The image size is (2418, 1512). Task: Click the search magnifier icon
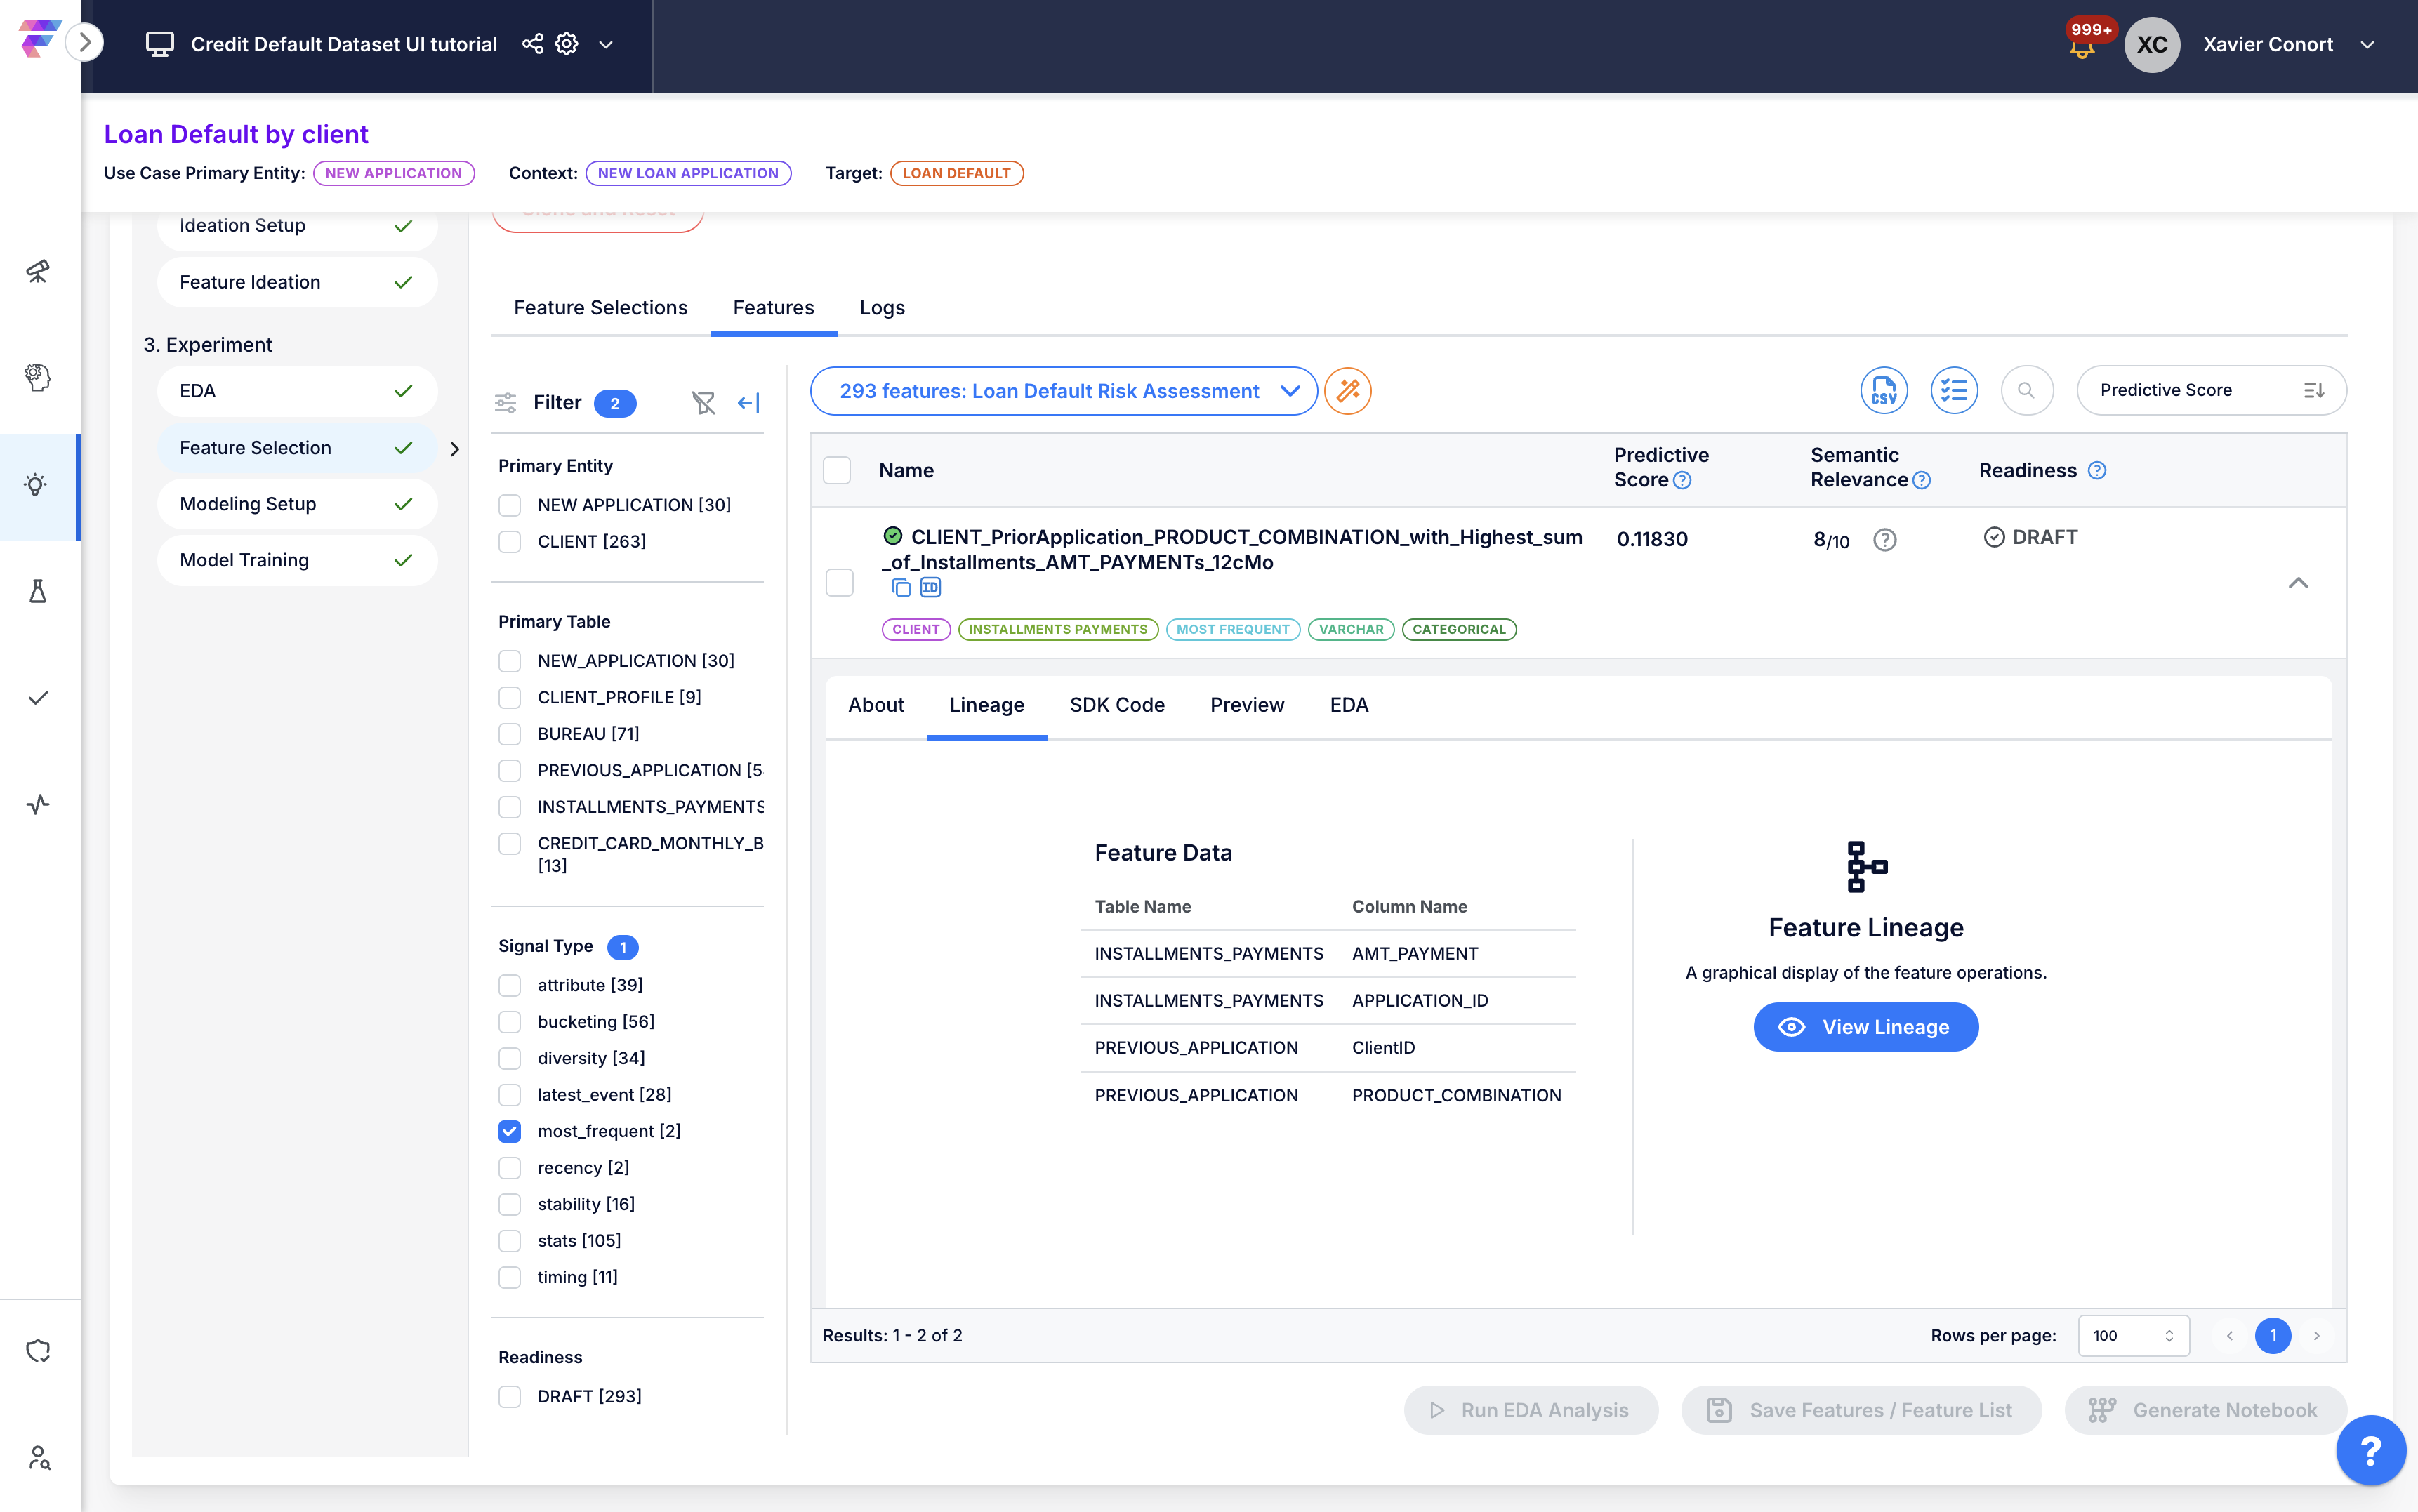pyautogui.click(x=2026, y=390)
